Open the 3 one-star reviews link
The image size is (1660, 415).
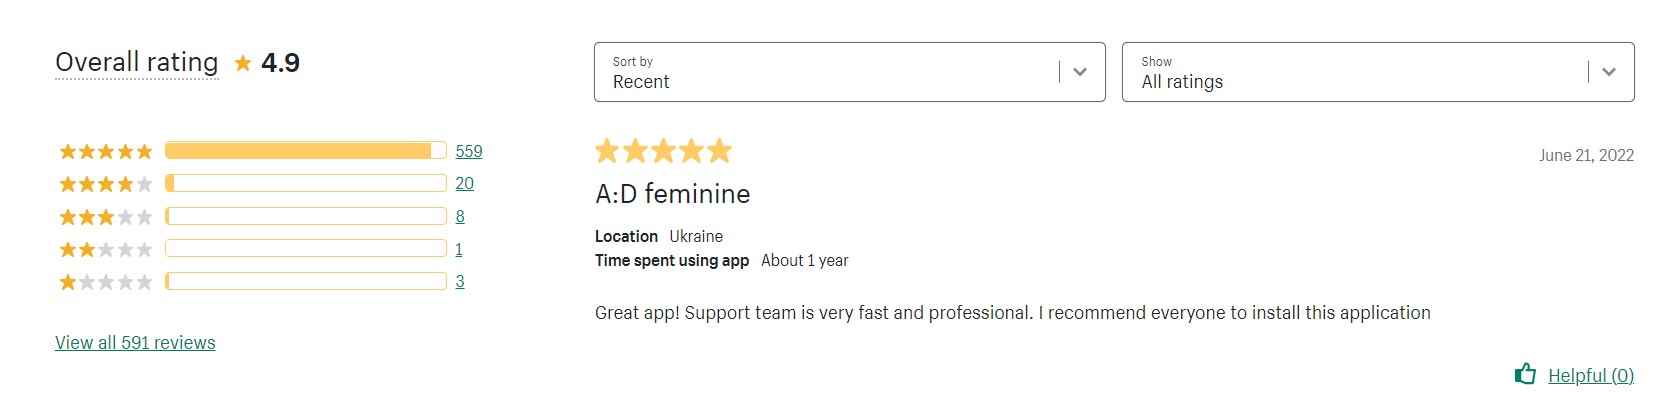click(460, 281)
